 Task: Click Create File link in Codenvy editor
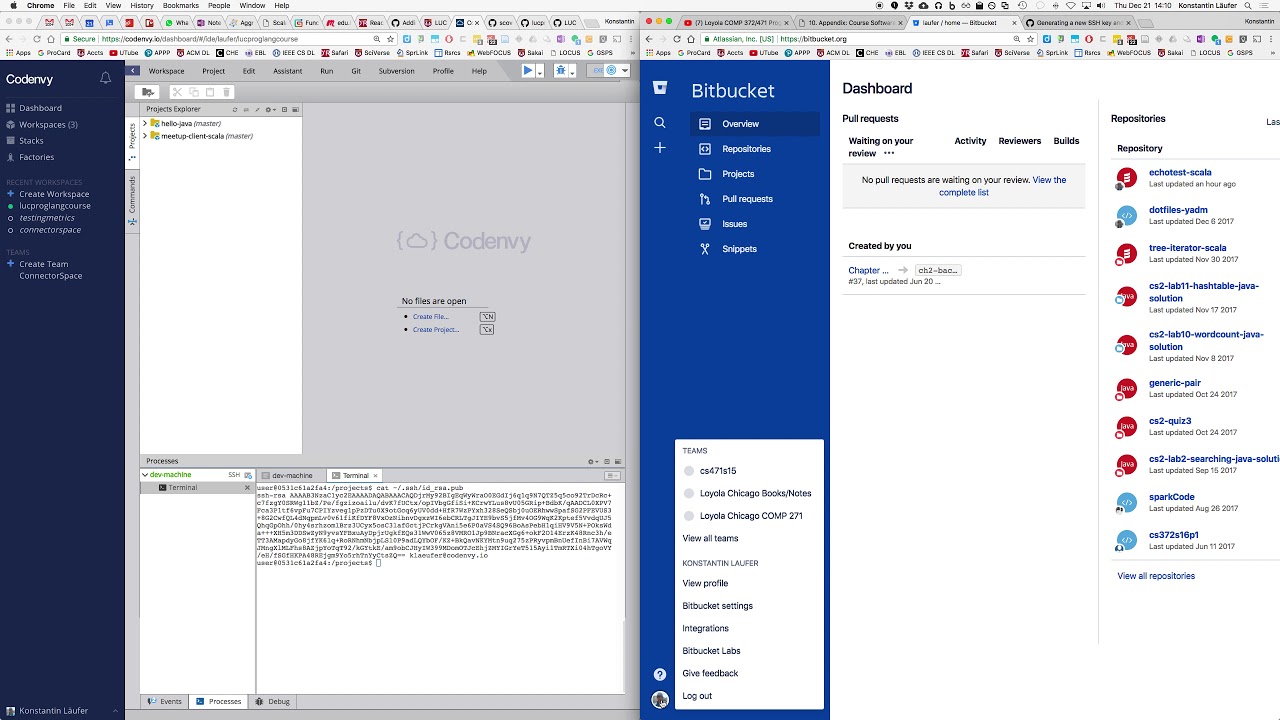[430, 317]
